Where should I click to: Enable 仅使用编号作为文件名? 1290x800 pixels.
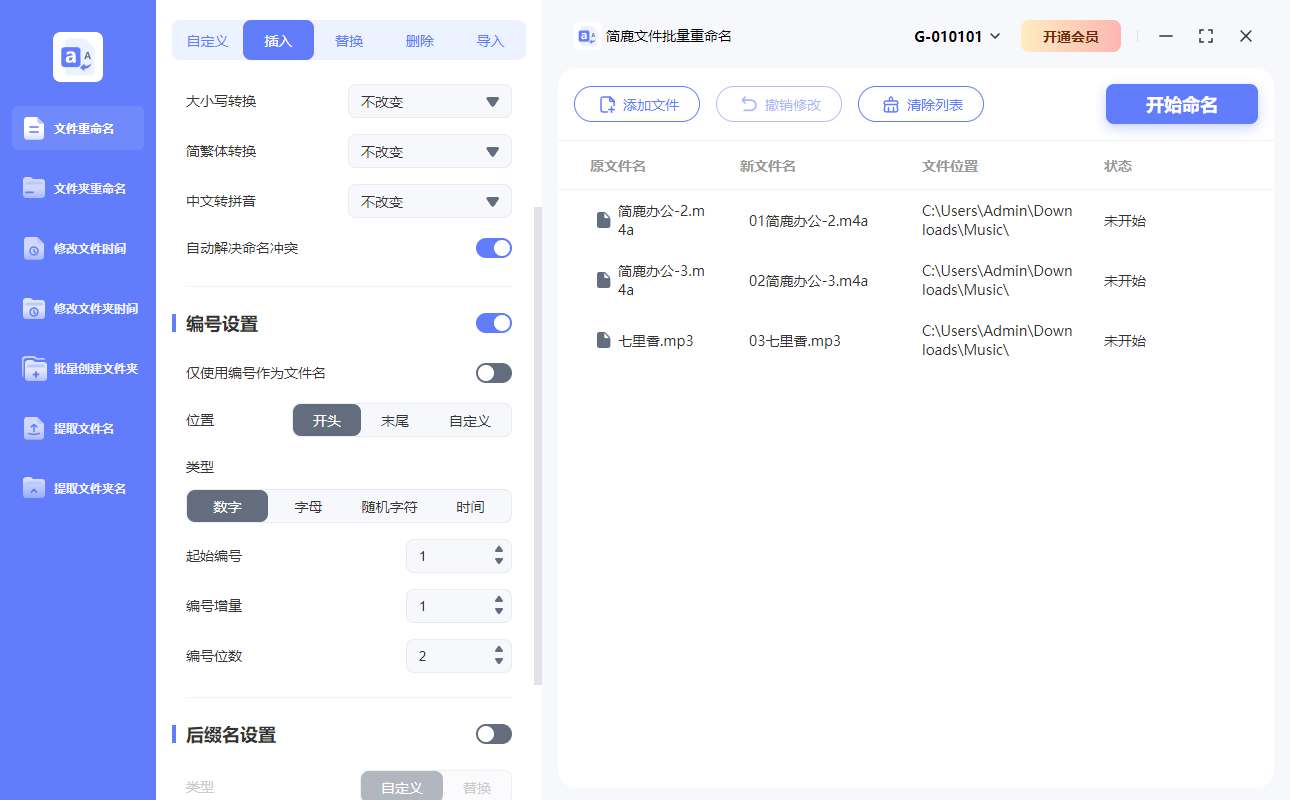click(493, 372)
